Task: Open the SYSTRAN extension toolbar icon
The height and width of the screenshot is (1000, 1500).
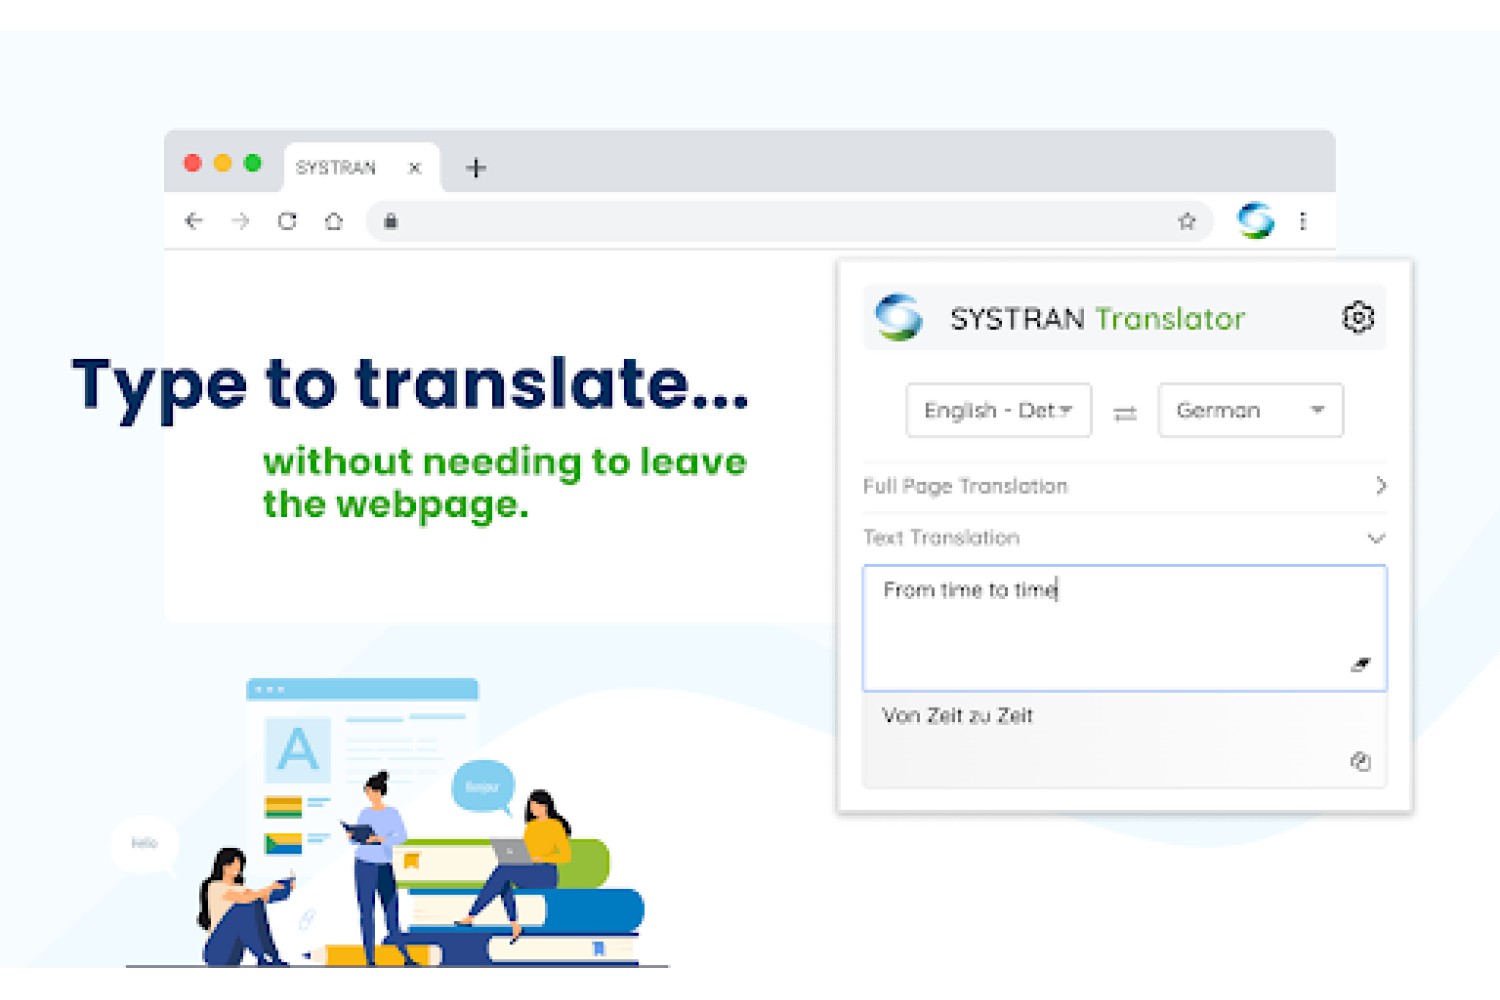Action: point(1256,220)
